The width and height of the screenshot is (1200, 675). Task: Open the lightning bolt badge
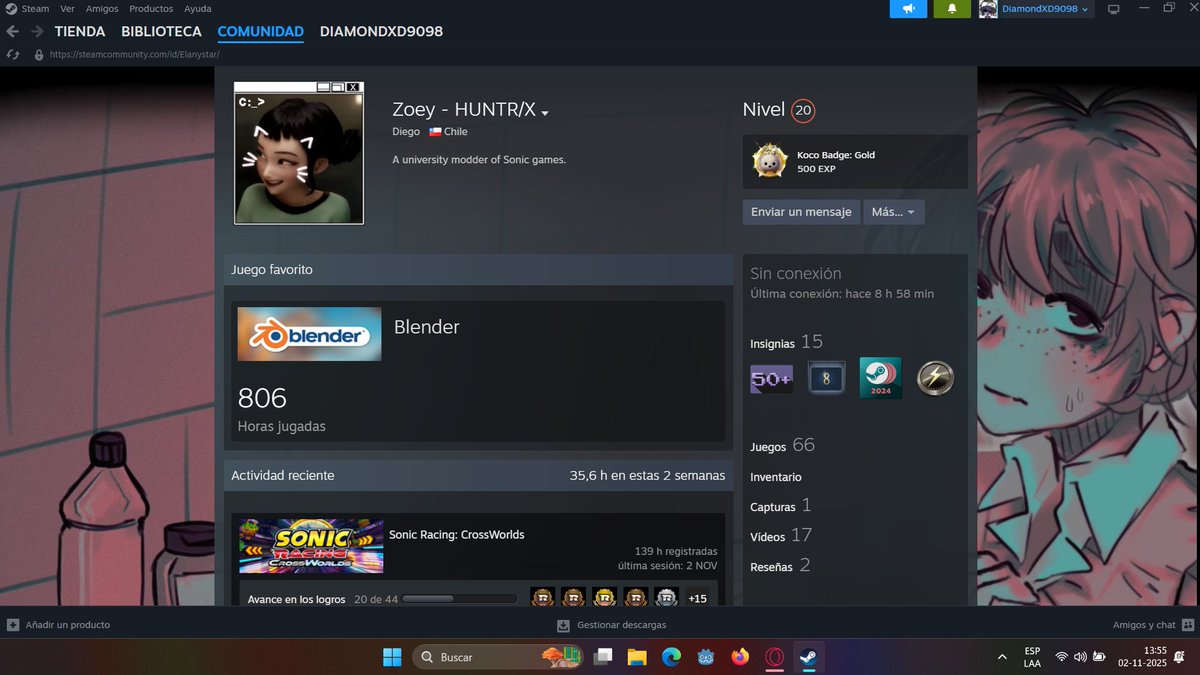935,378
